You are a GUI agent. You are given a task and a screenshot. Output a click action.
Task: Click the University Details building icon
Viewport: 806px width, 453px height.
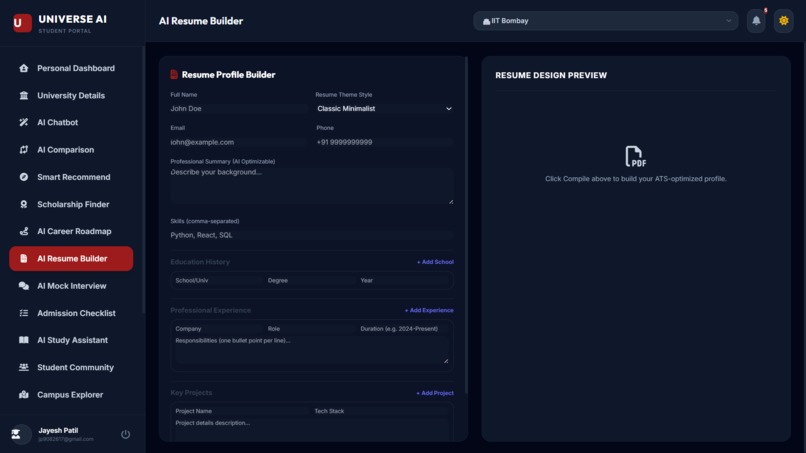point(24,95)
